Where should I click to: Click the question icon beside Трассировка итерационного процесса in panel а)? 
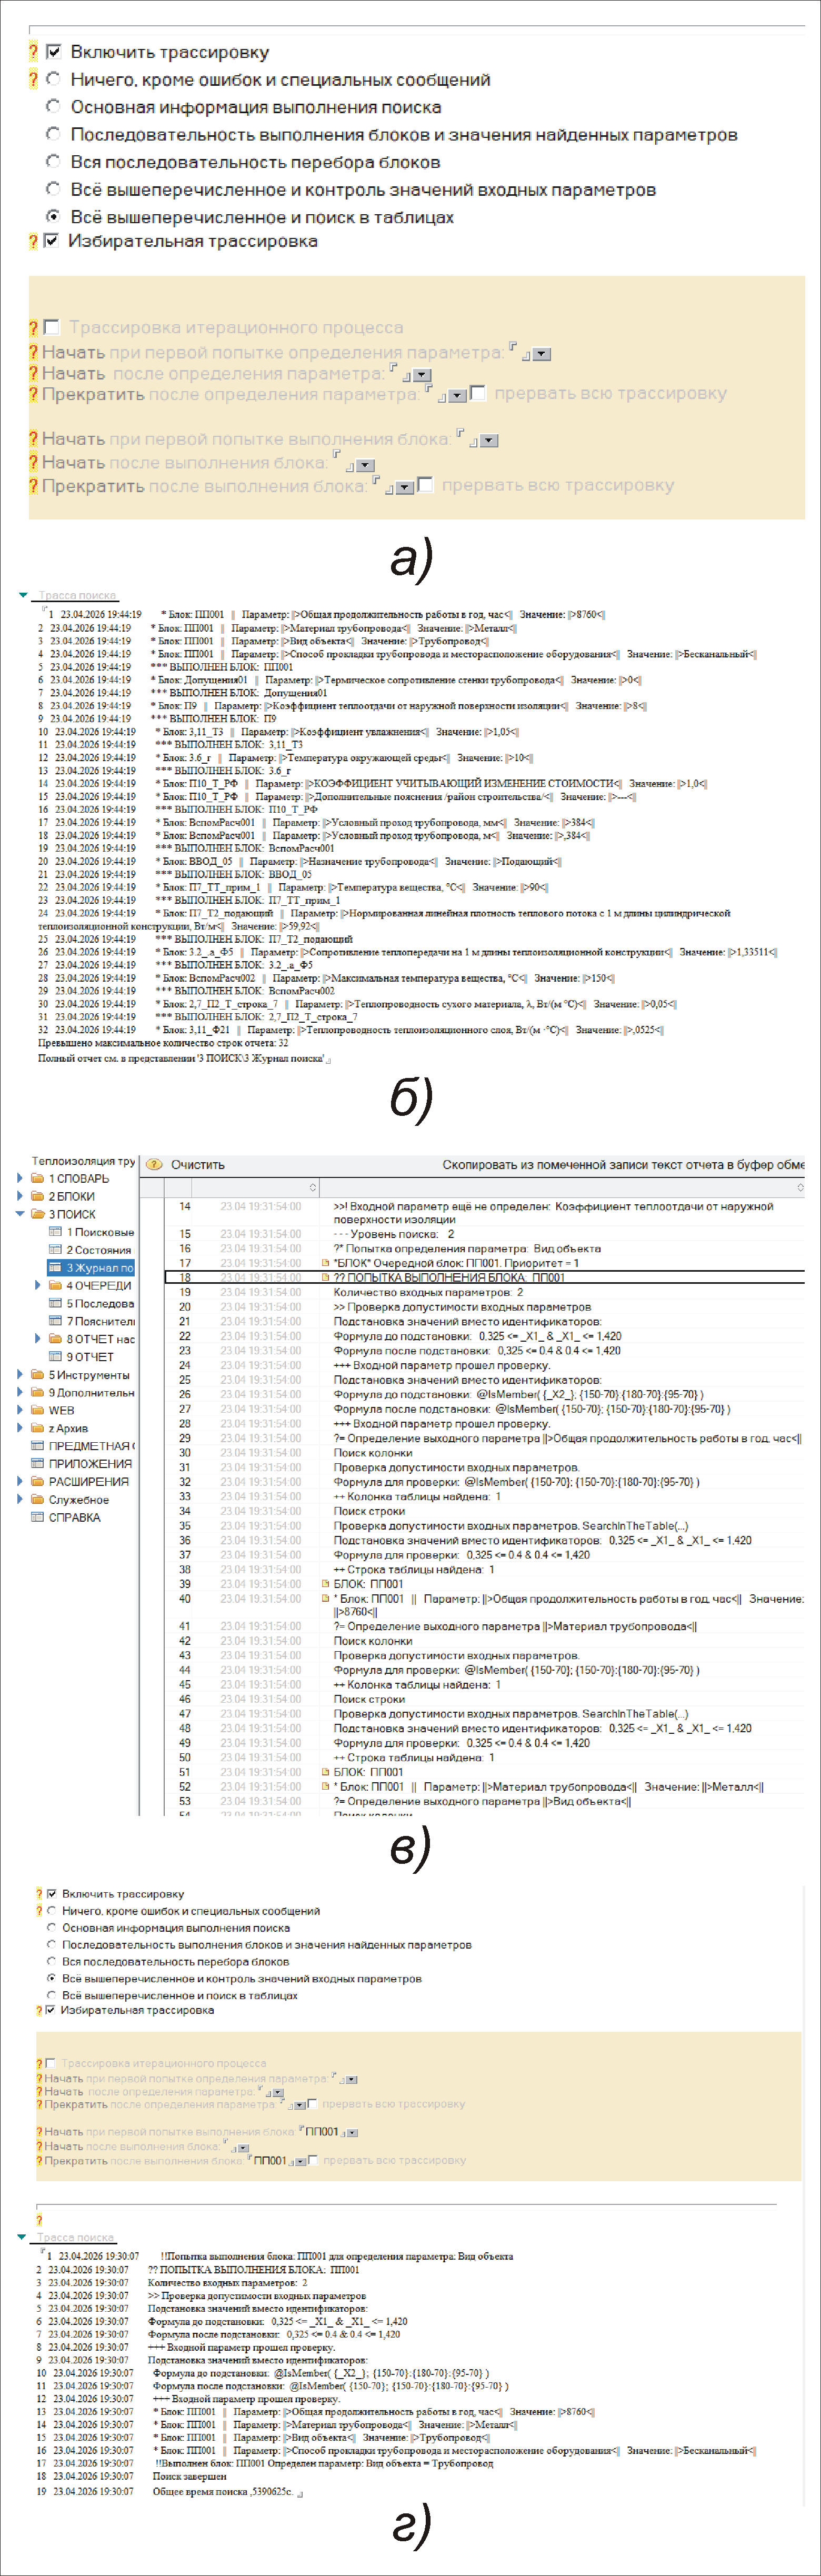33,327
